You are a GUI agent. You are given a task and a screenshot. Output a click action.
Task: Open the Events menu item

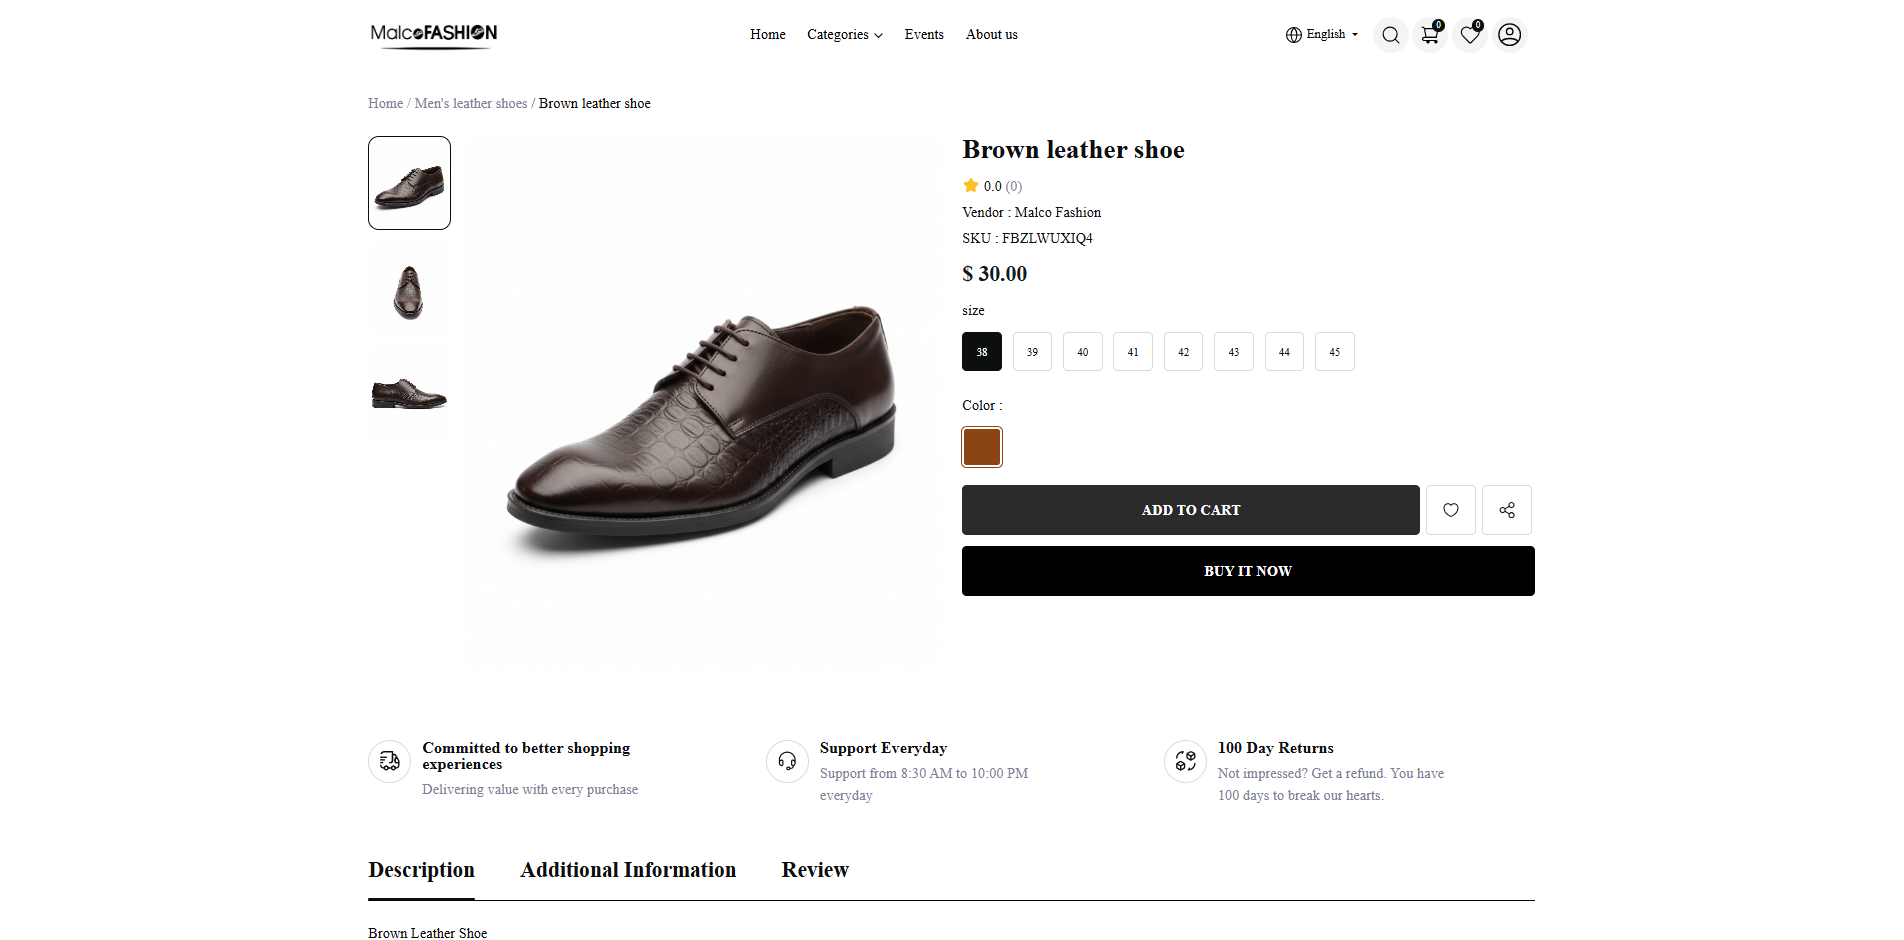tap(924, 35)
